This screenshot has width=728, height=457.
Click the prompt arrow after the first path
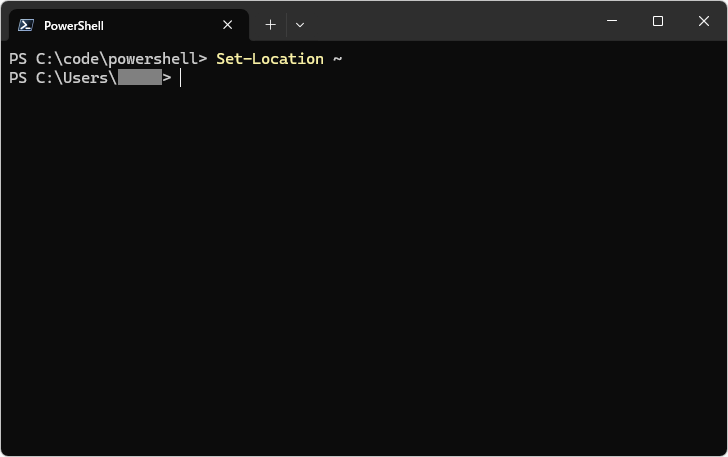[203, 59]
